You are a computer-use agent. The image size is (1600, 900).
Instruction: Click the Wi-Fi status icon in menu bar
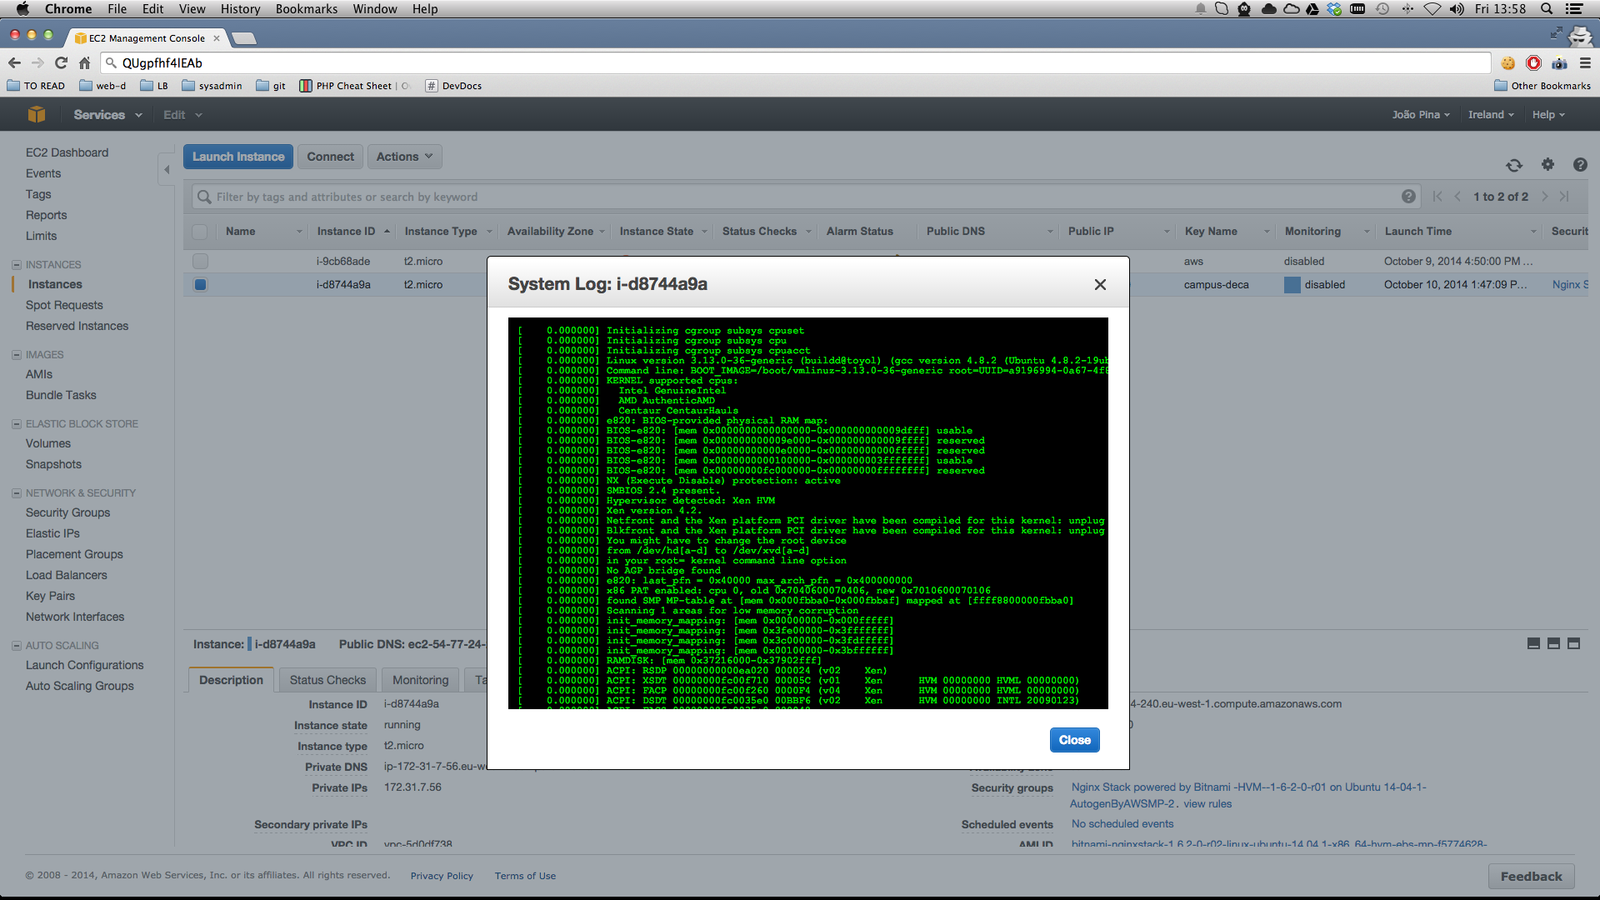1432,9
